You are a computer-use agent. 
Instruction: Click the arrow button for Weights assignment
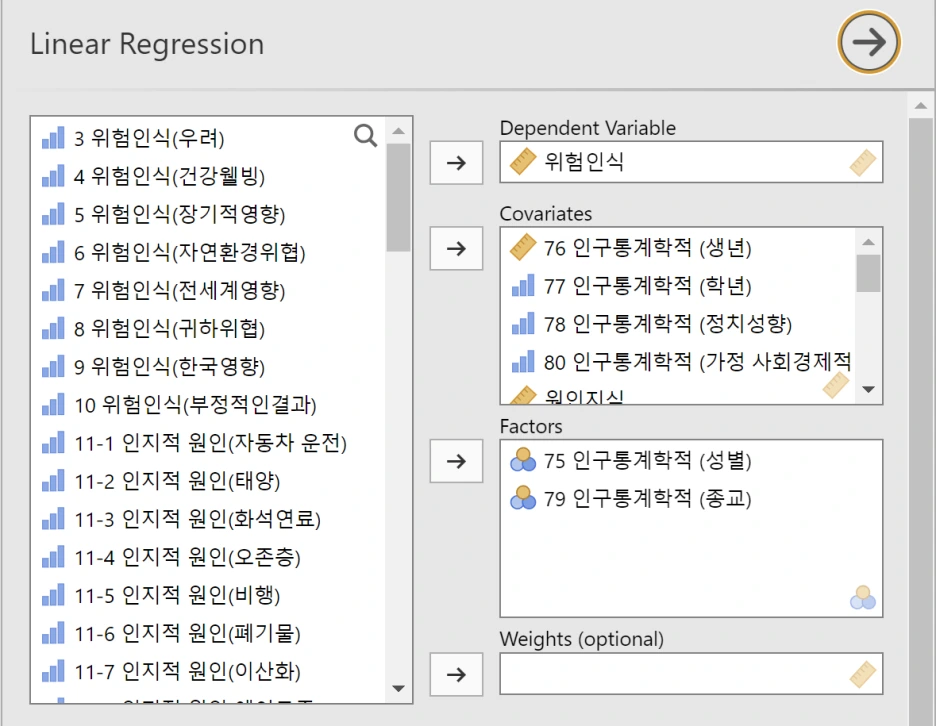coord(456,674)
